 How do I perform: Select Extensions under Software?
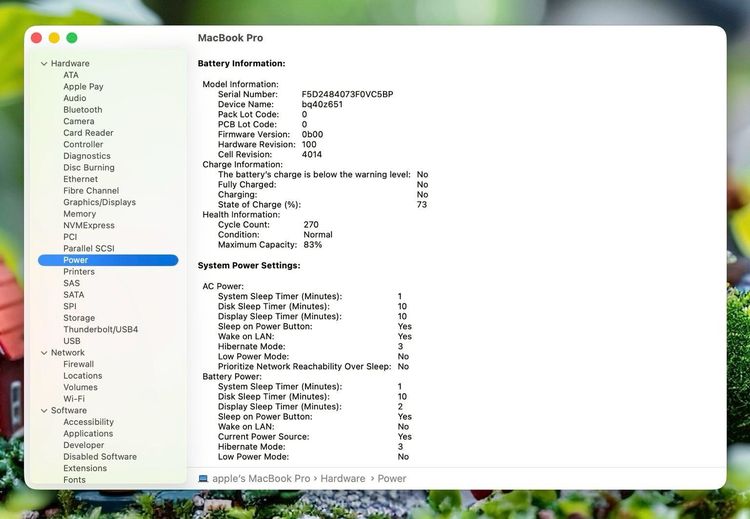[x=85, y=468]
